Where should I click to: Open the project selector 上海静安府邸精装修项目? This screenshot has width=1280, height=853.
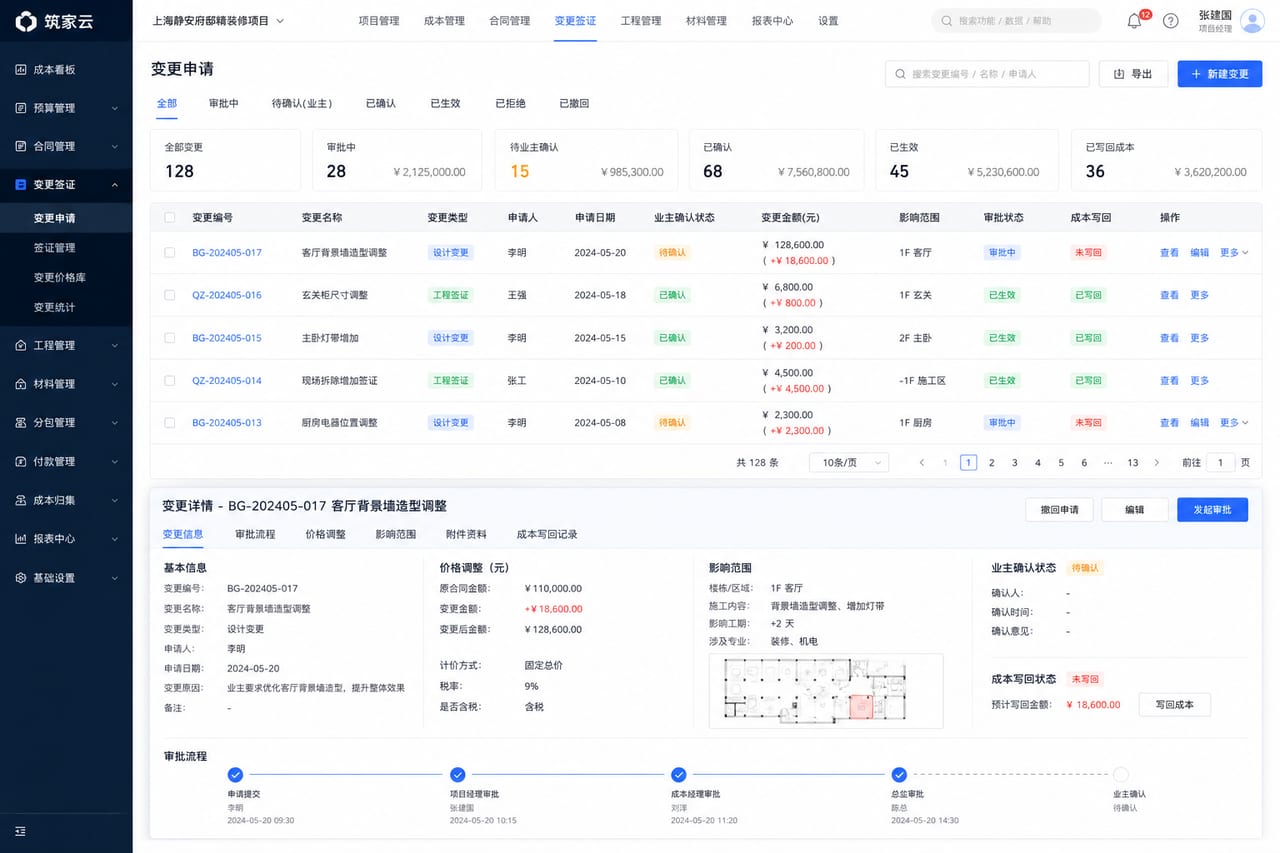[x=218, y=21]
